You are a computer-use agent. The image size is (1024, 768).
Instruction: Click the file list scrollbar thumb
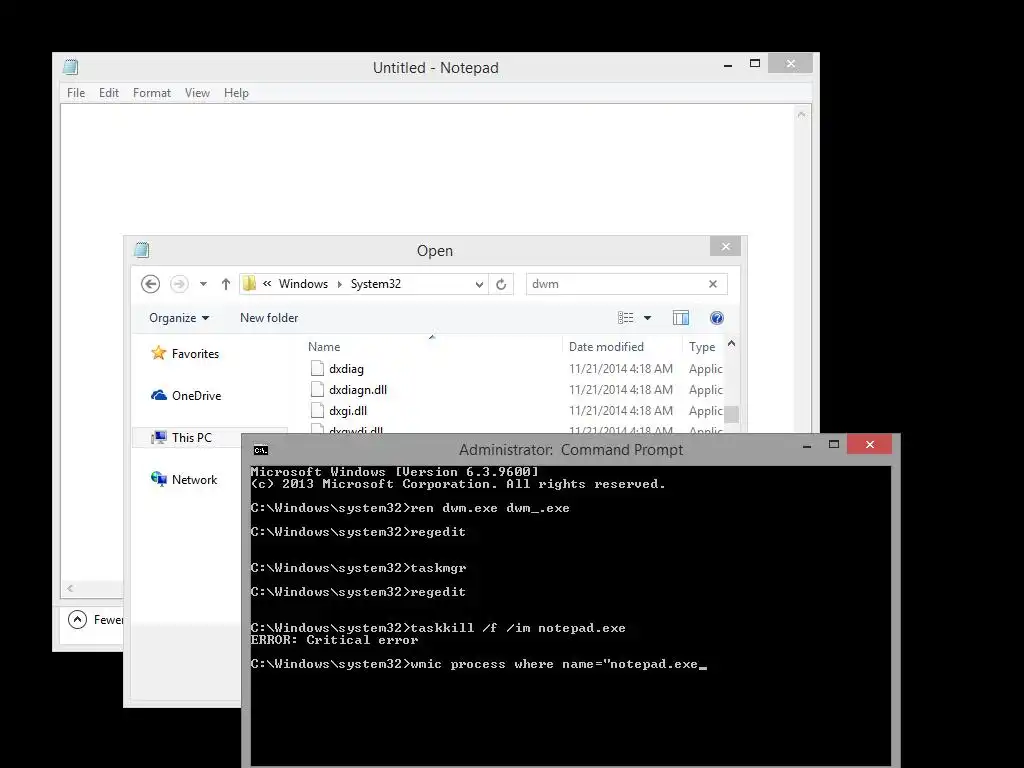731,415
